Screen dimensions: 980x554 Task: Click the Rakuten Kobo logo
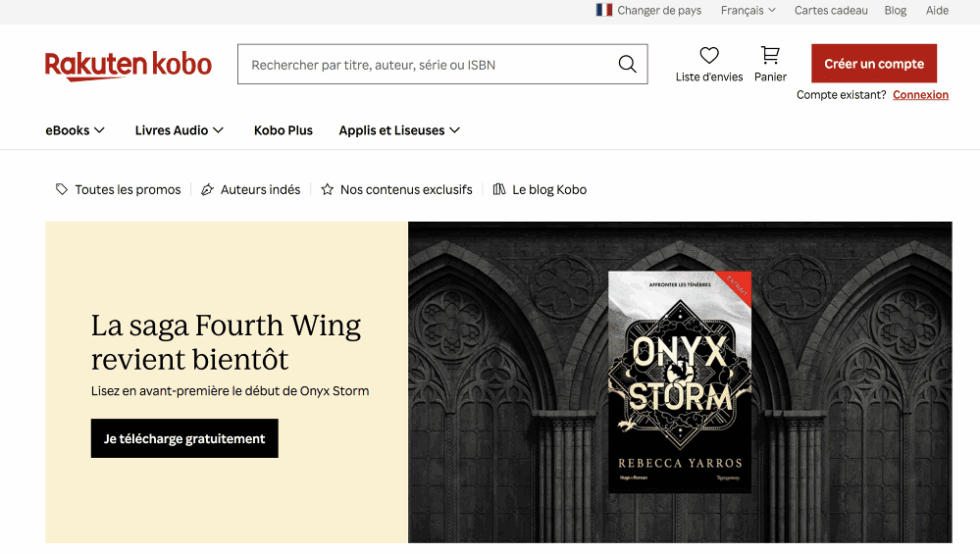128,66
